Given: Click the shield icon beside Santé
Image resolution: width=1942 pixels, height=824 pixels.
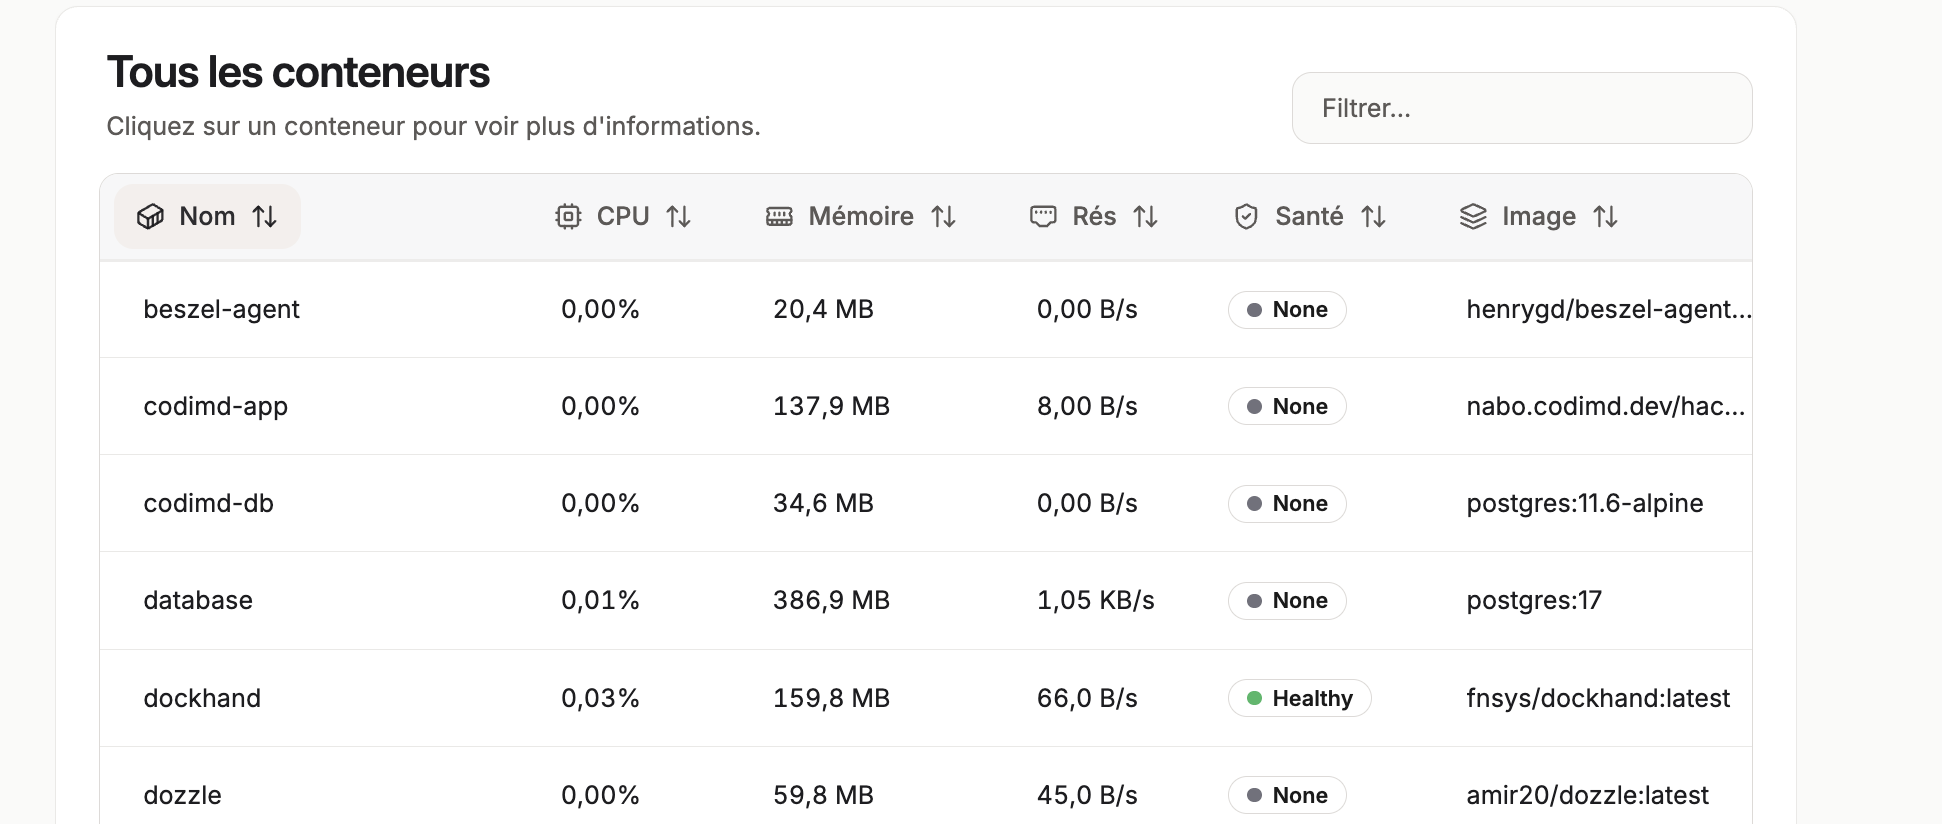Looking at the screenshot, I should pos(1246,216).
